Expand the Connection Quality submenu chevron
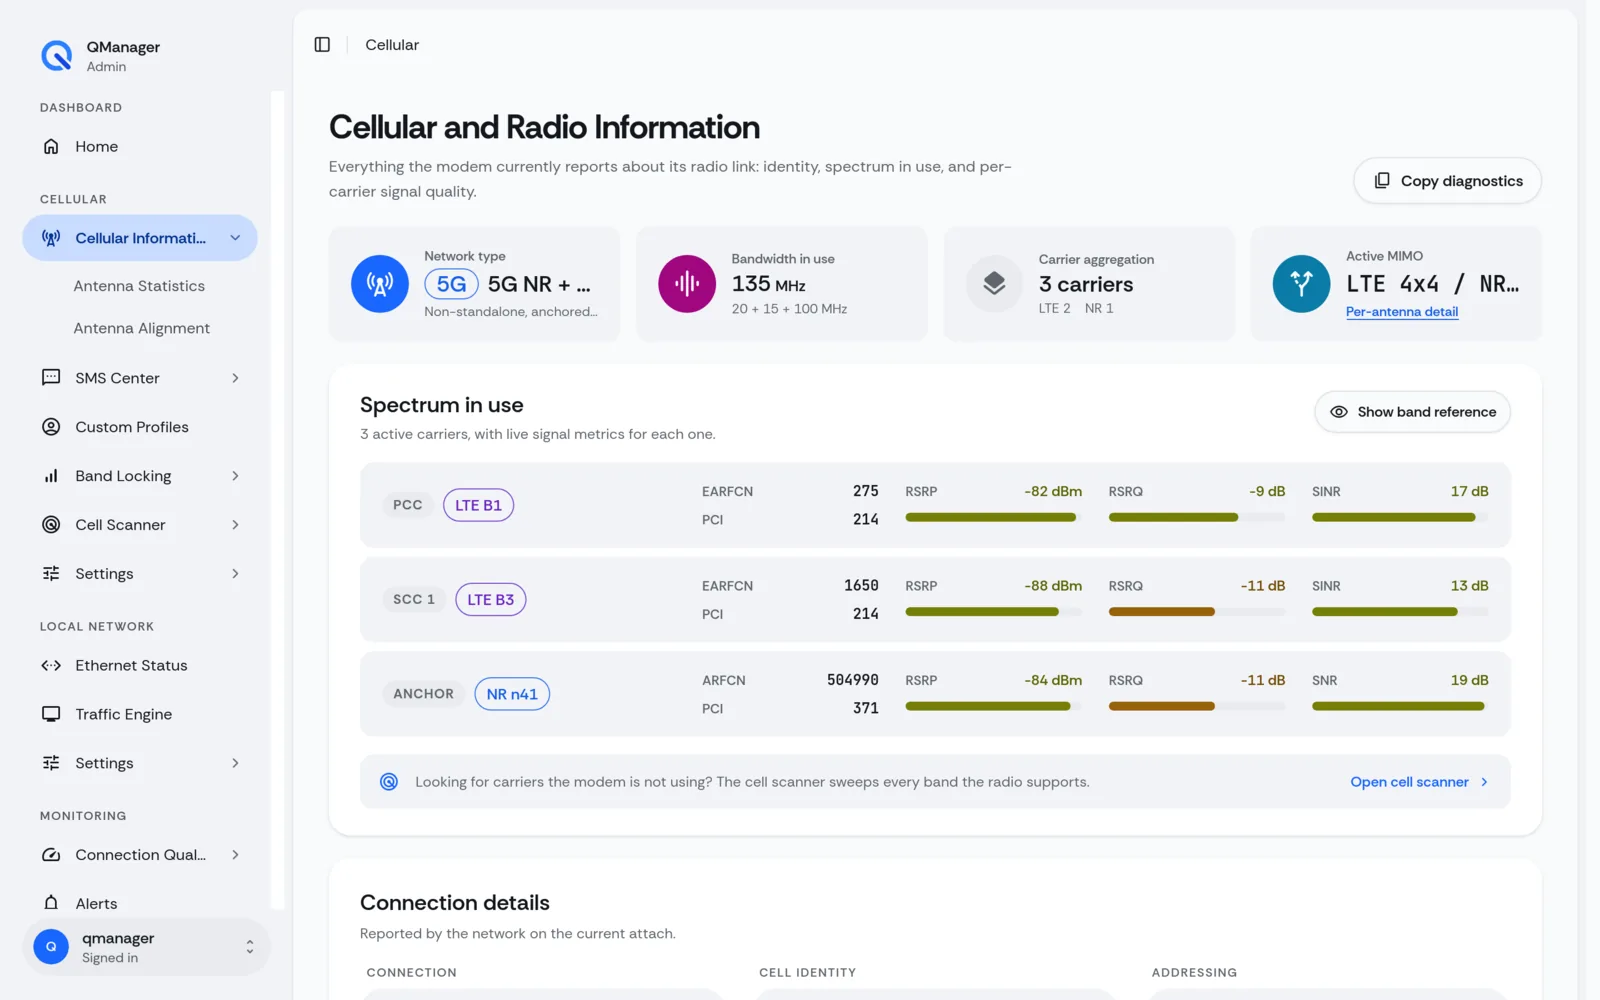The width and height of the screenshot is (1600, 1000). pos(235,855)
